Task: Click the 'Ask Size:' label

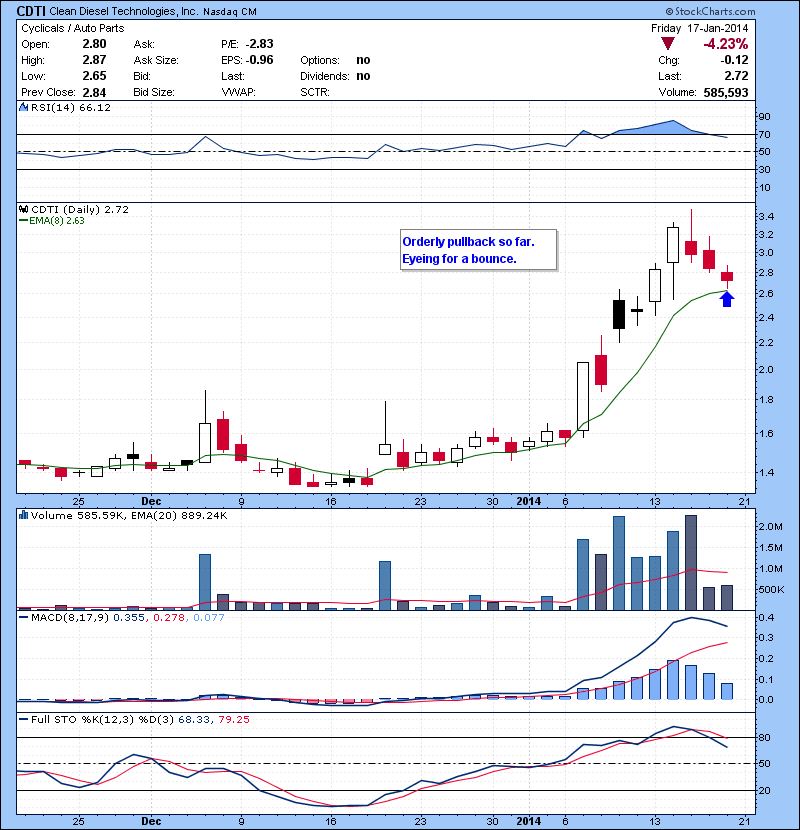Action: tap(156, 60)
